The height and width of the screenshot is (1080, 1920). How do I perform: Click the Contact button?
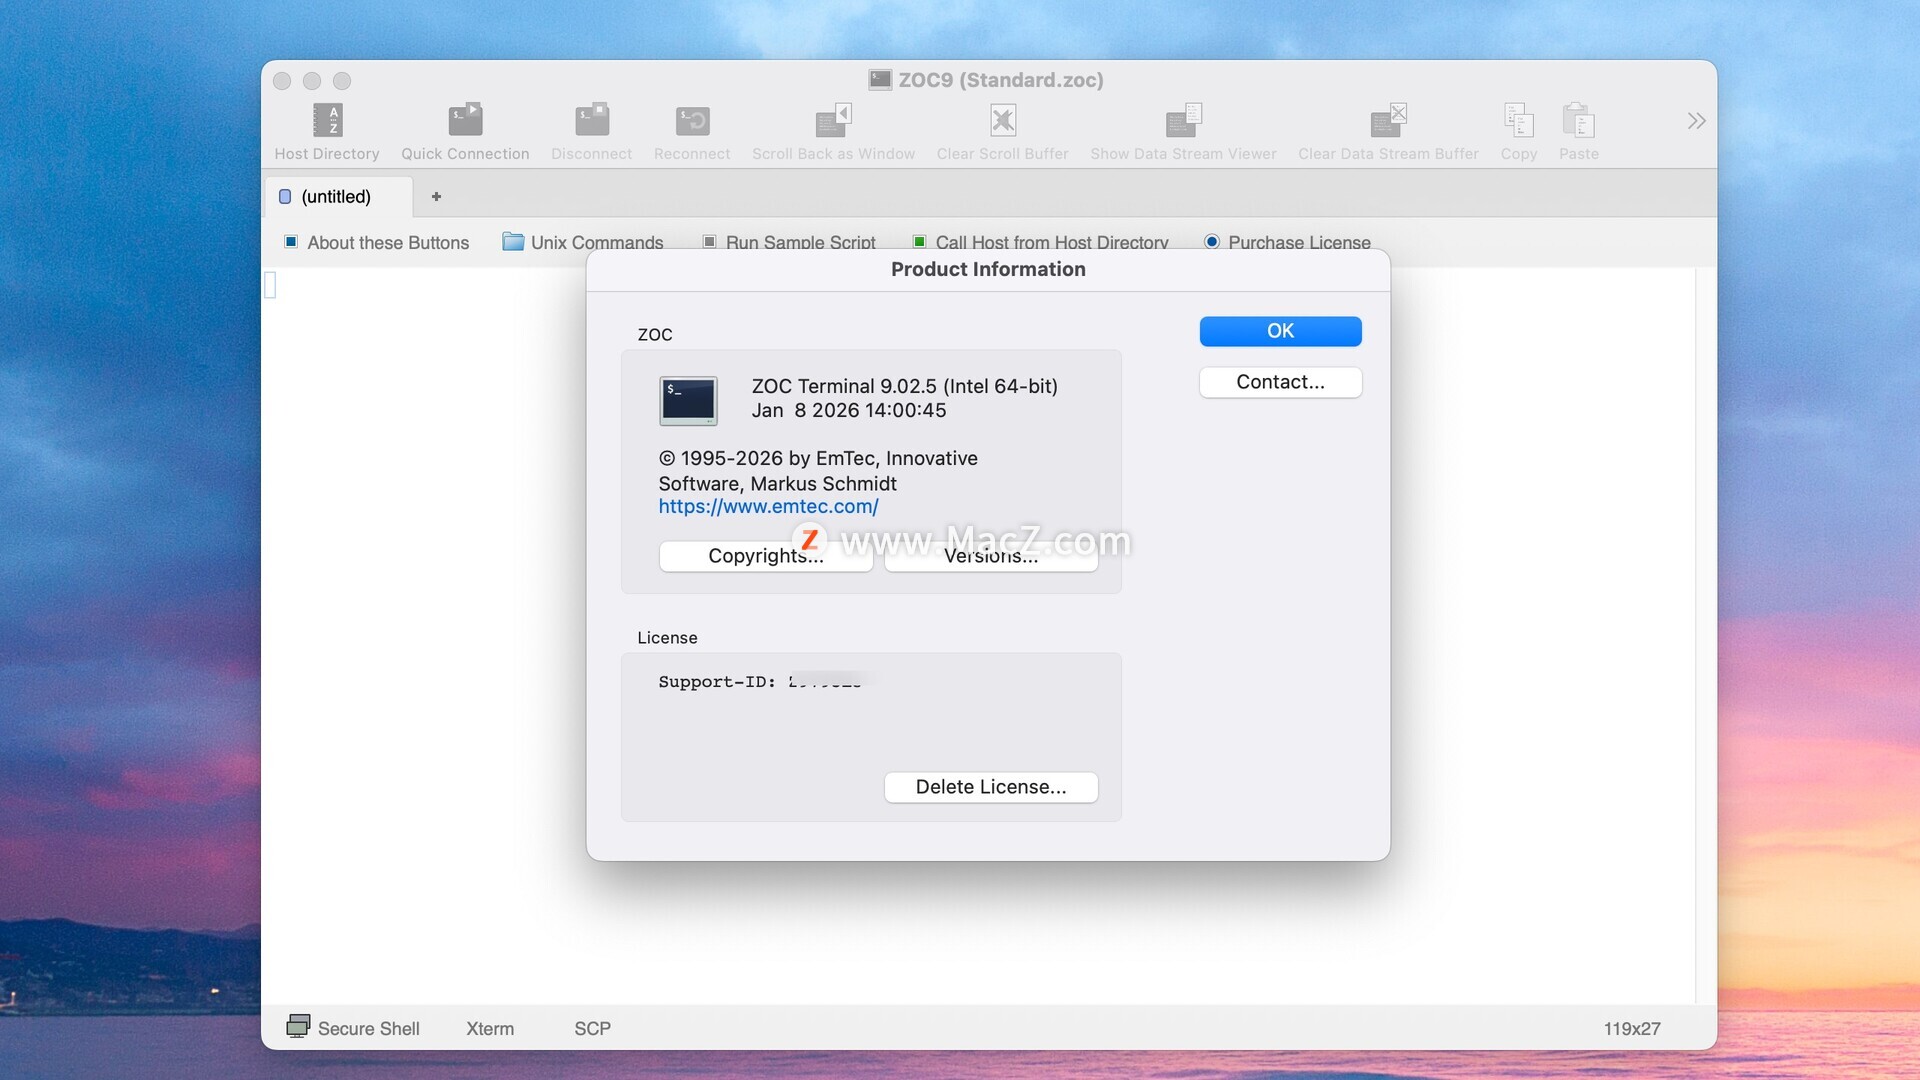point(1280,382)
